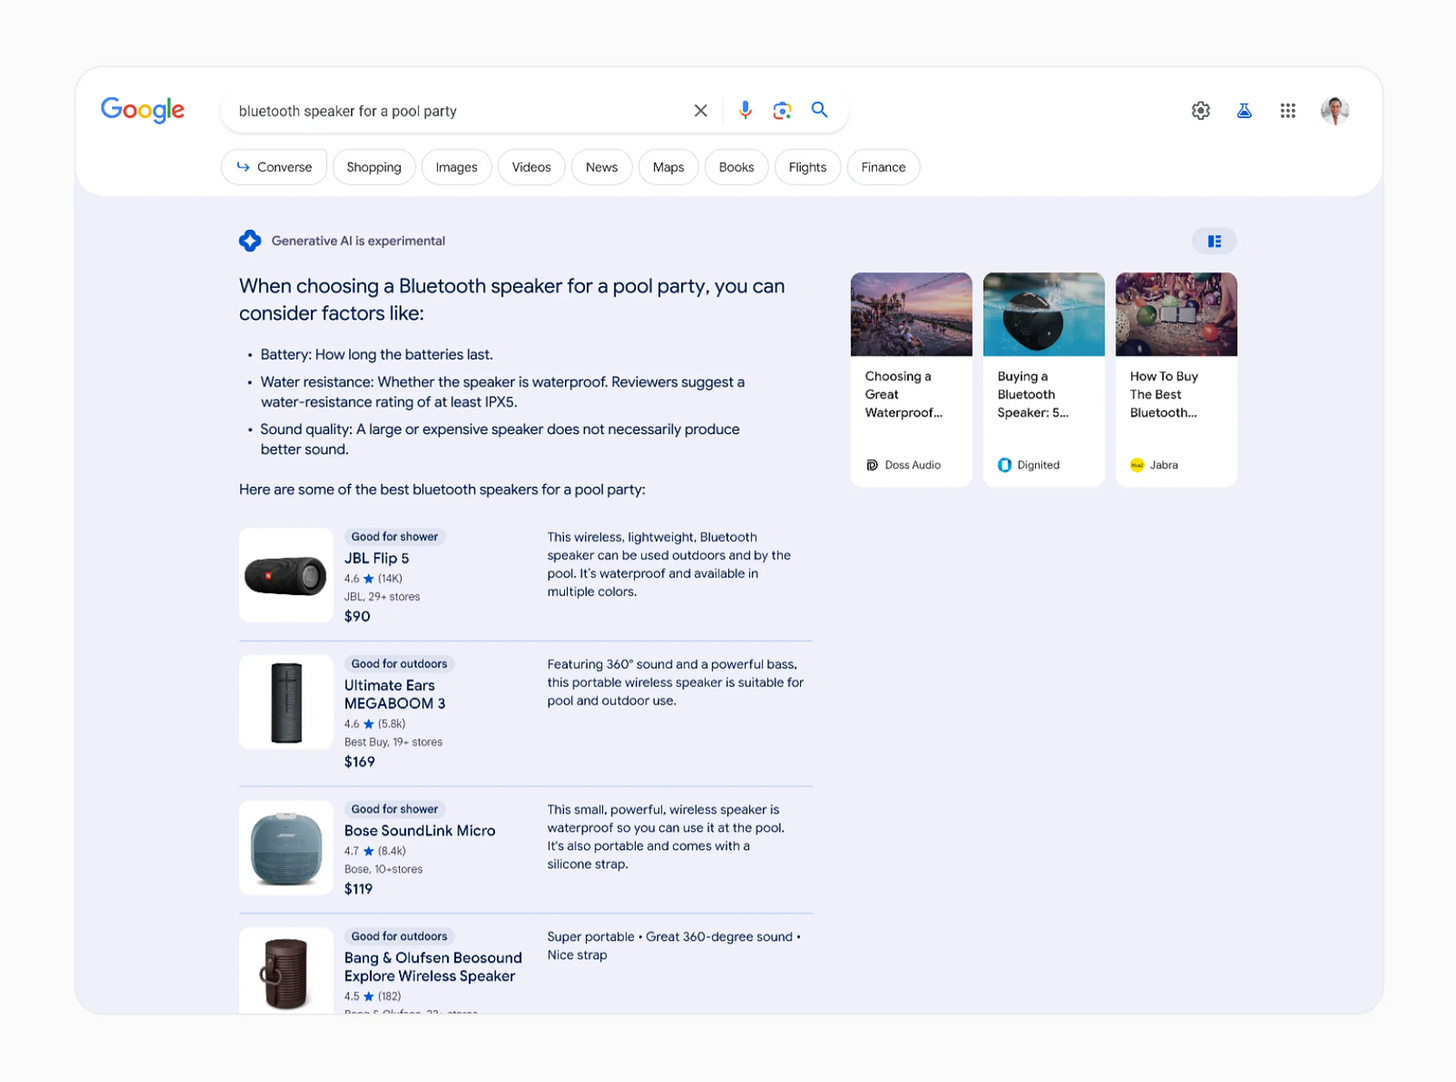Start voice search with the microphone icon
The width and height of the screenshot is (1456, 1082).
745,110
